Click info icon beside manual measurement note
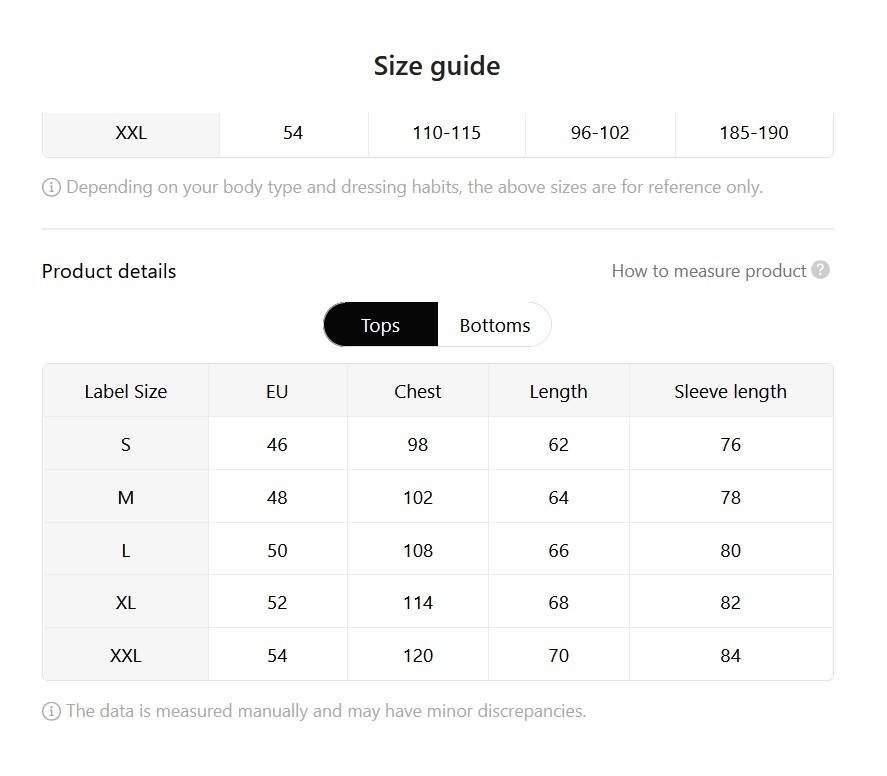 coord(51,711)
